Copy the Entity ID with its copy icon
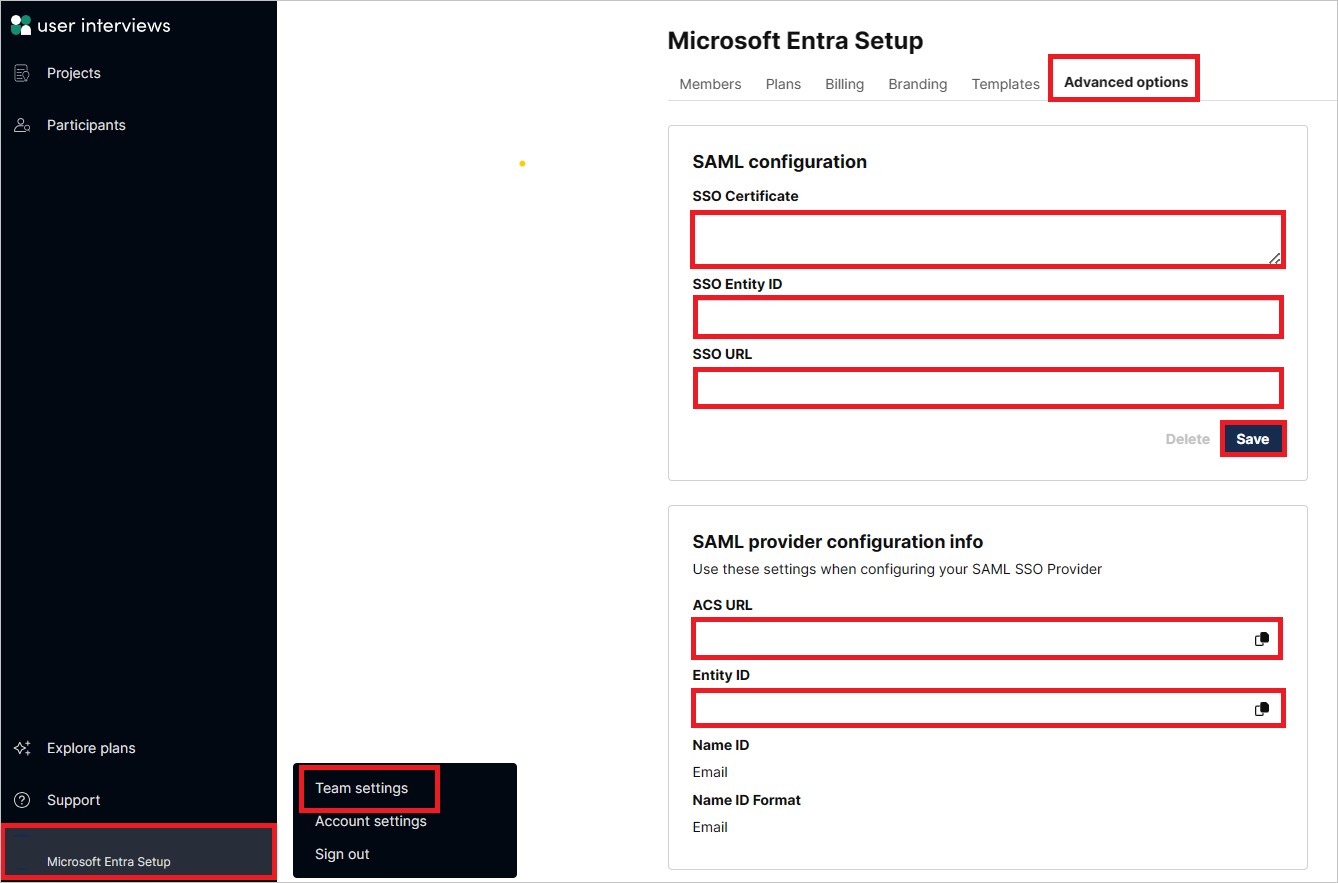Image resolution: width=1338 pixels, height=883 pixels. tap(1261, 708)
